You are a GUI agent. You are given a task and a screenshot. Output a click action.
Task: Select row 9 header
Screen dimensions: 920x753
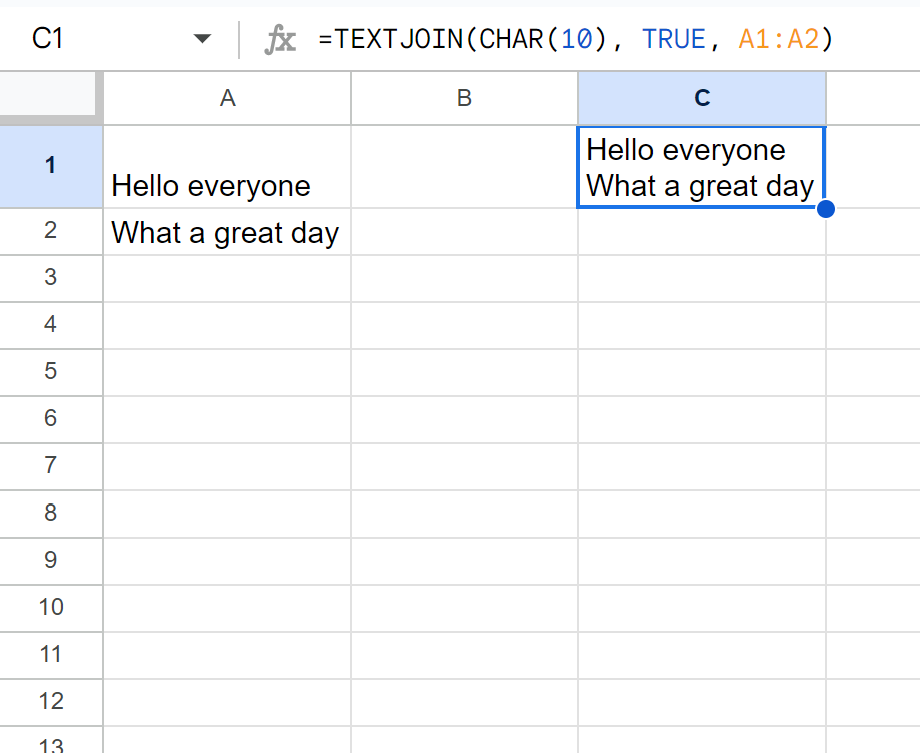(51, 561)
